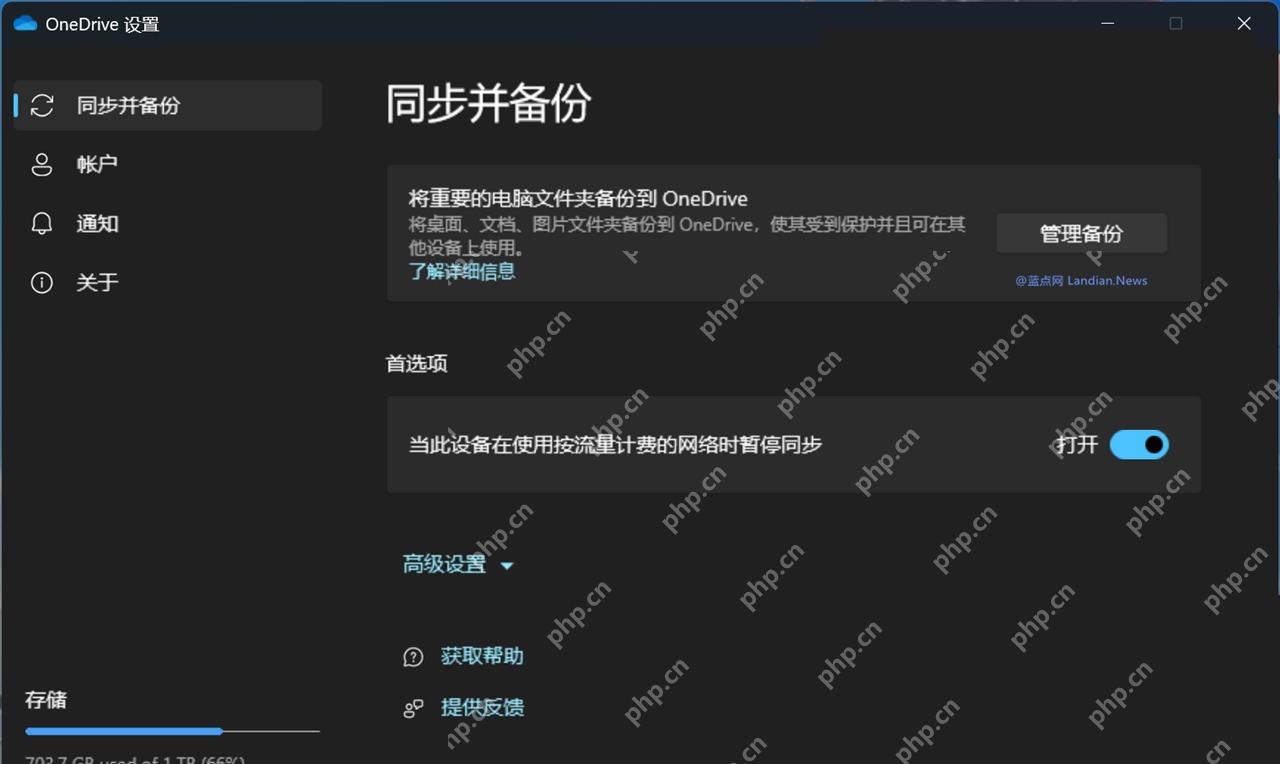Click the notification bell icon
Screen dimensions: 1280x764
(x=42, y=224)
